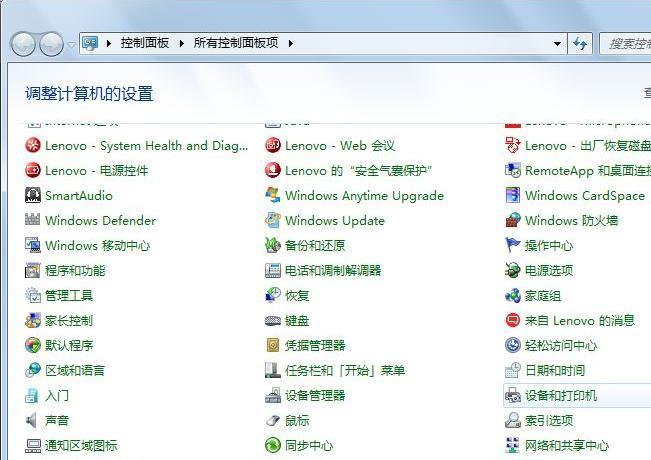
Task: Open 索引选项 icon
Action: (x=513, y=421)
